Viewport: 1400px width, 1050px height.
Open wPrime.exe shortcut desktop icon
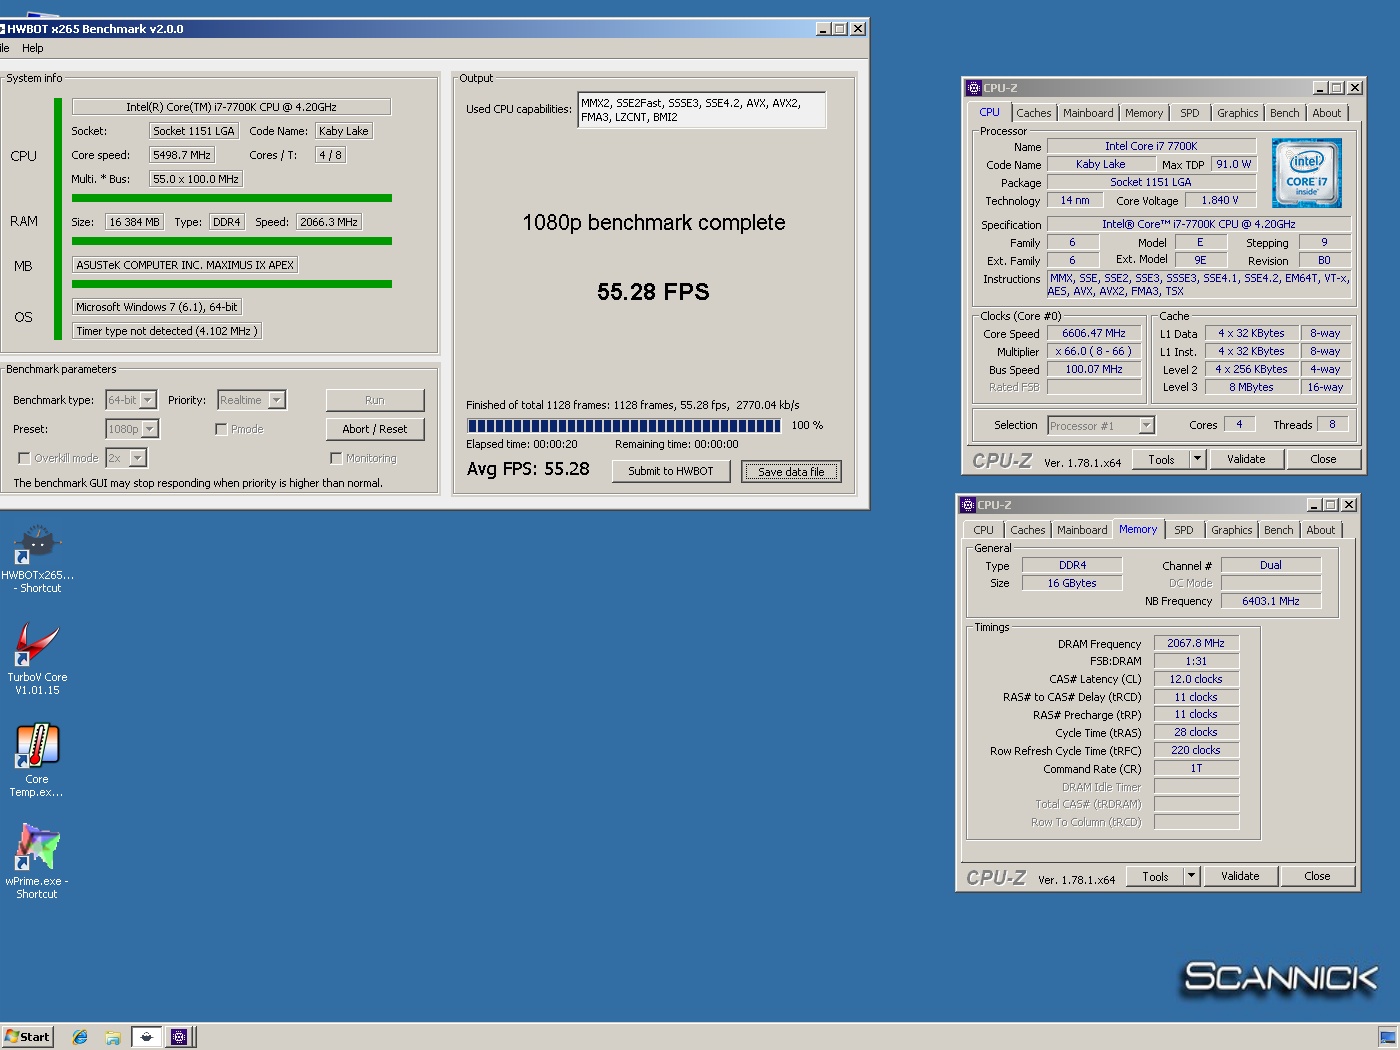(37, 862)
